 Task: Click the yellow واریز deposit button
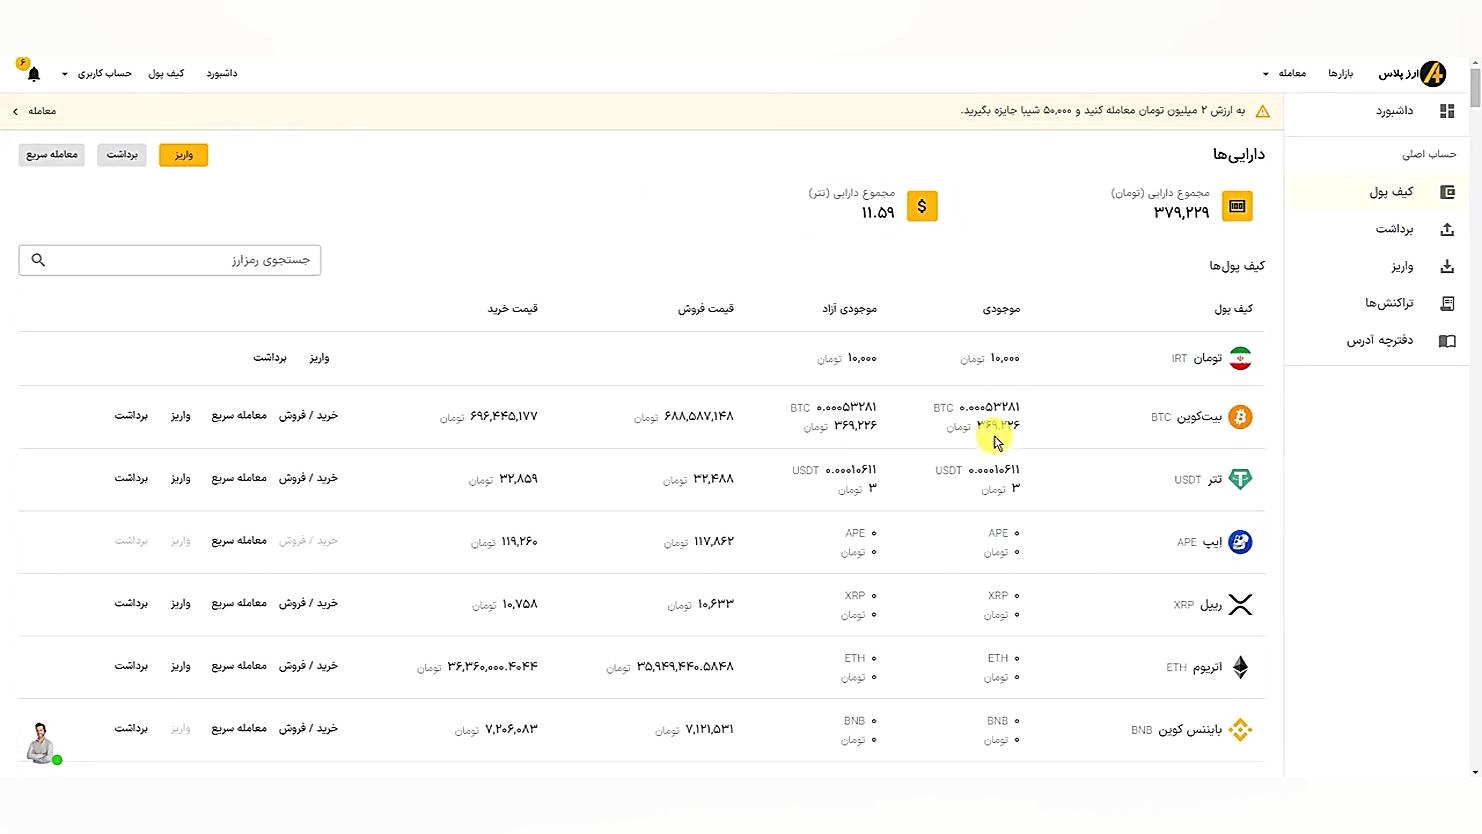(183, 155)
